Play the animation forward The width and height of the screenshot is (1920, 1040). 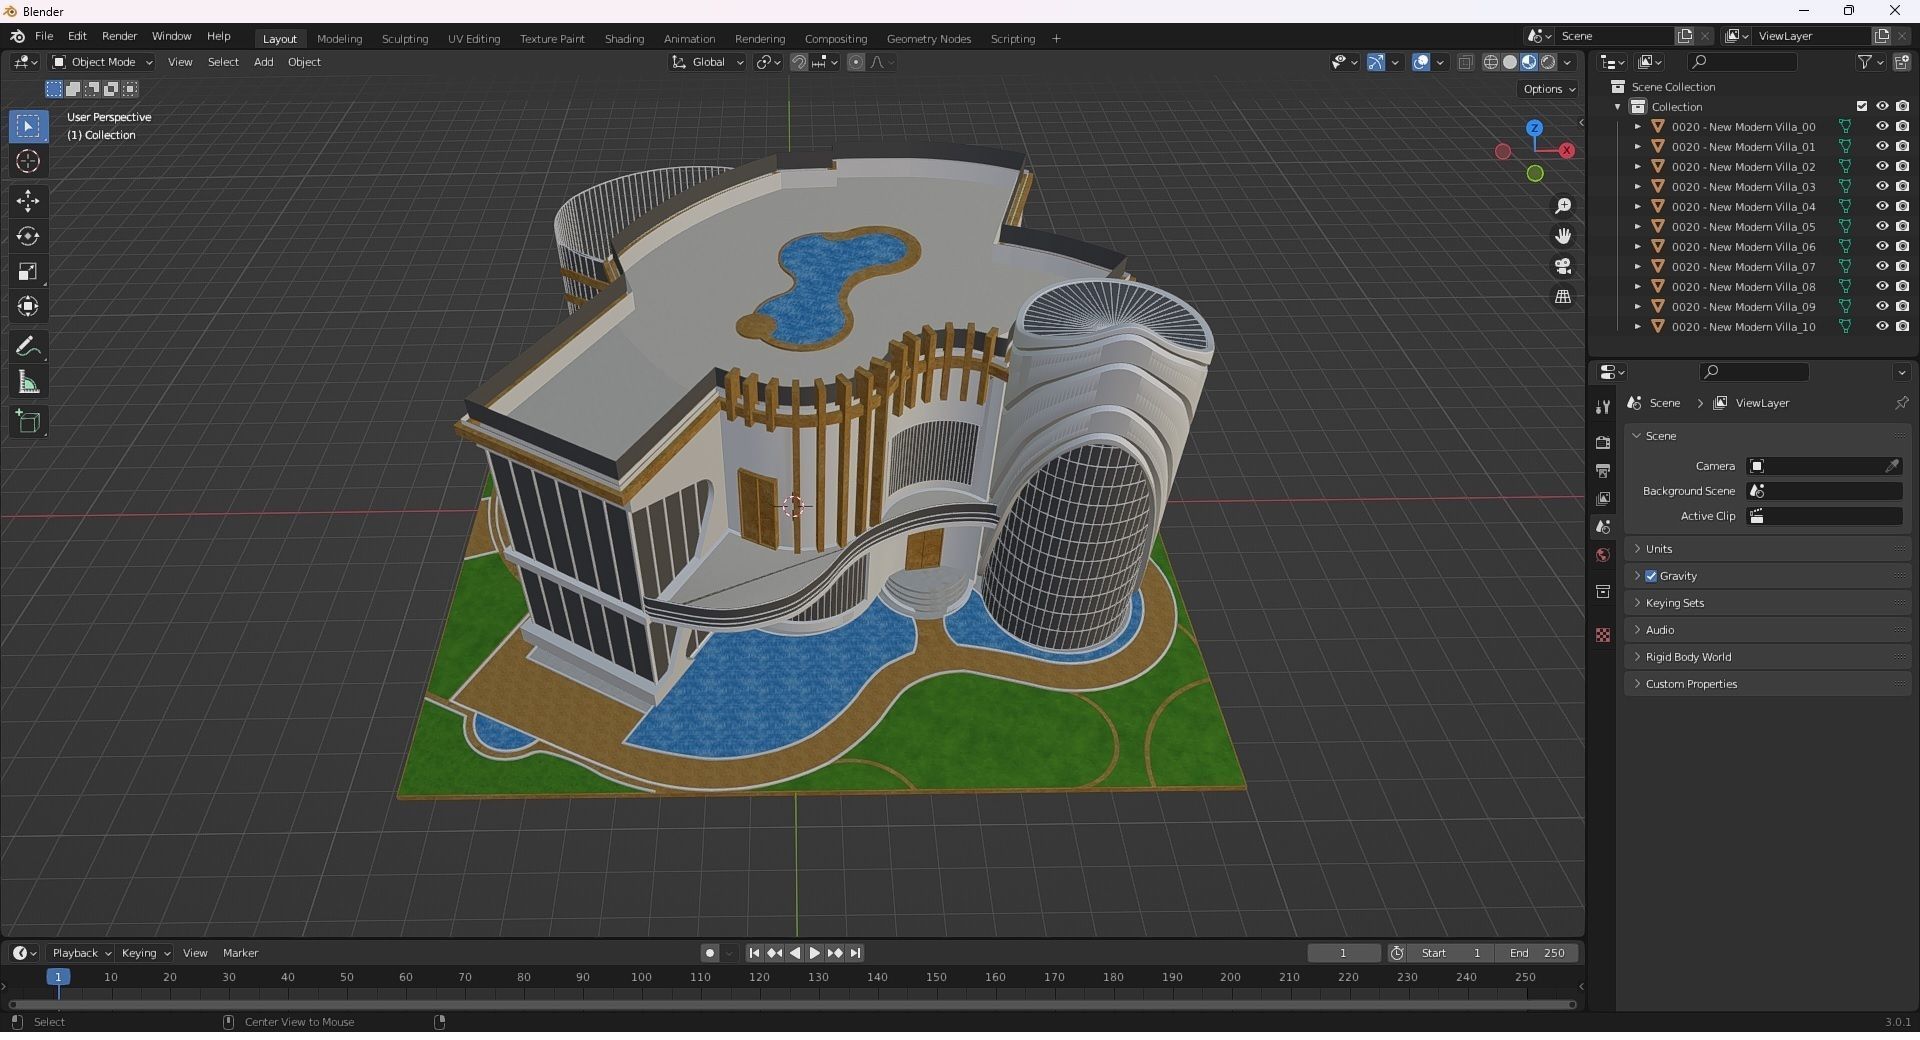click(x=814, y=953)
